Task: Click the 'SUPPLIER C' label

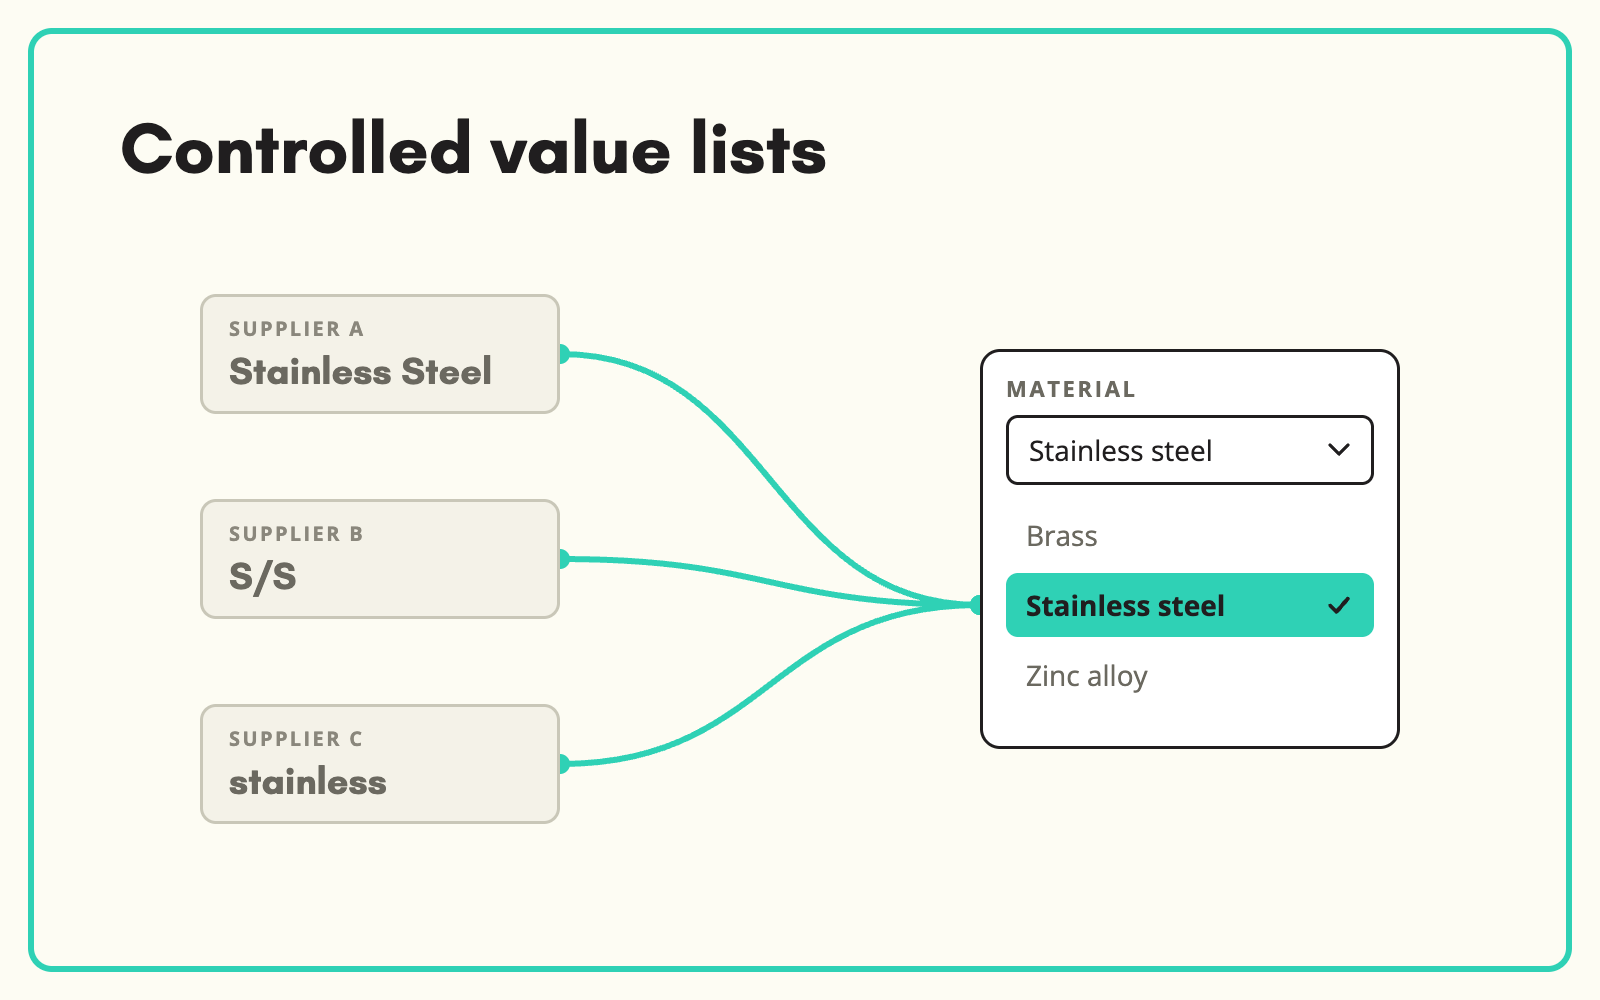Action: 296,739
